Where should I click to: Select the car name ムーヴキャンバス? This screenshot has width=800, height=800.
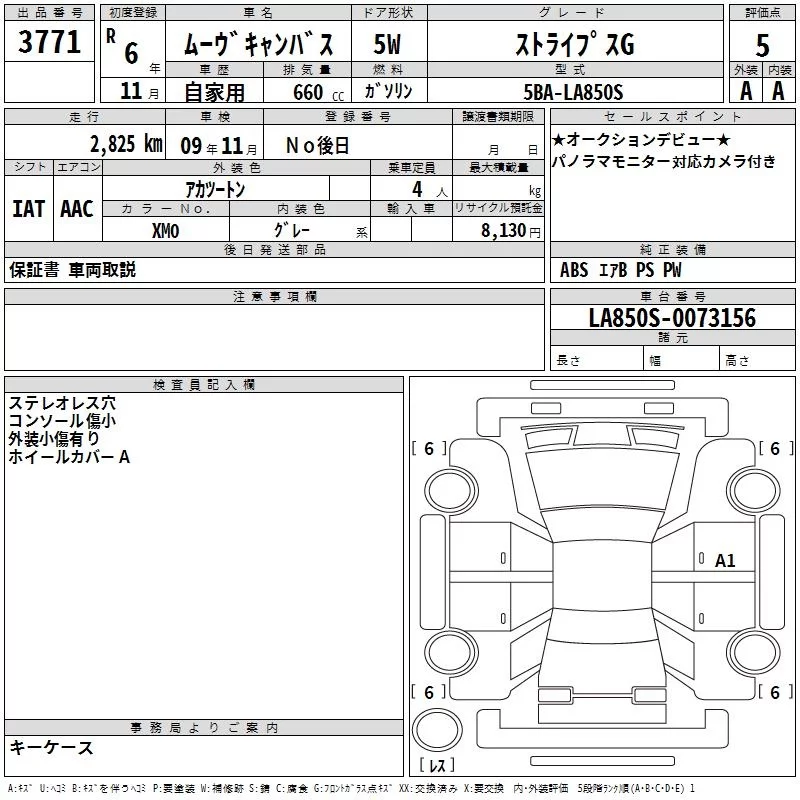click(258, 43)
